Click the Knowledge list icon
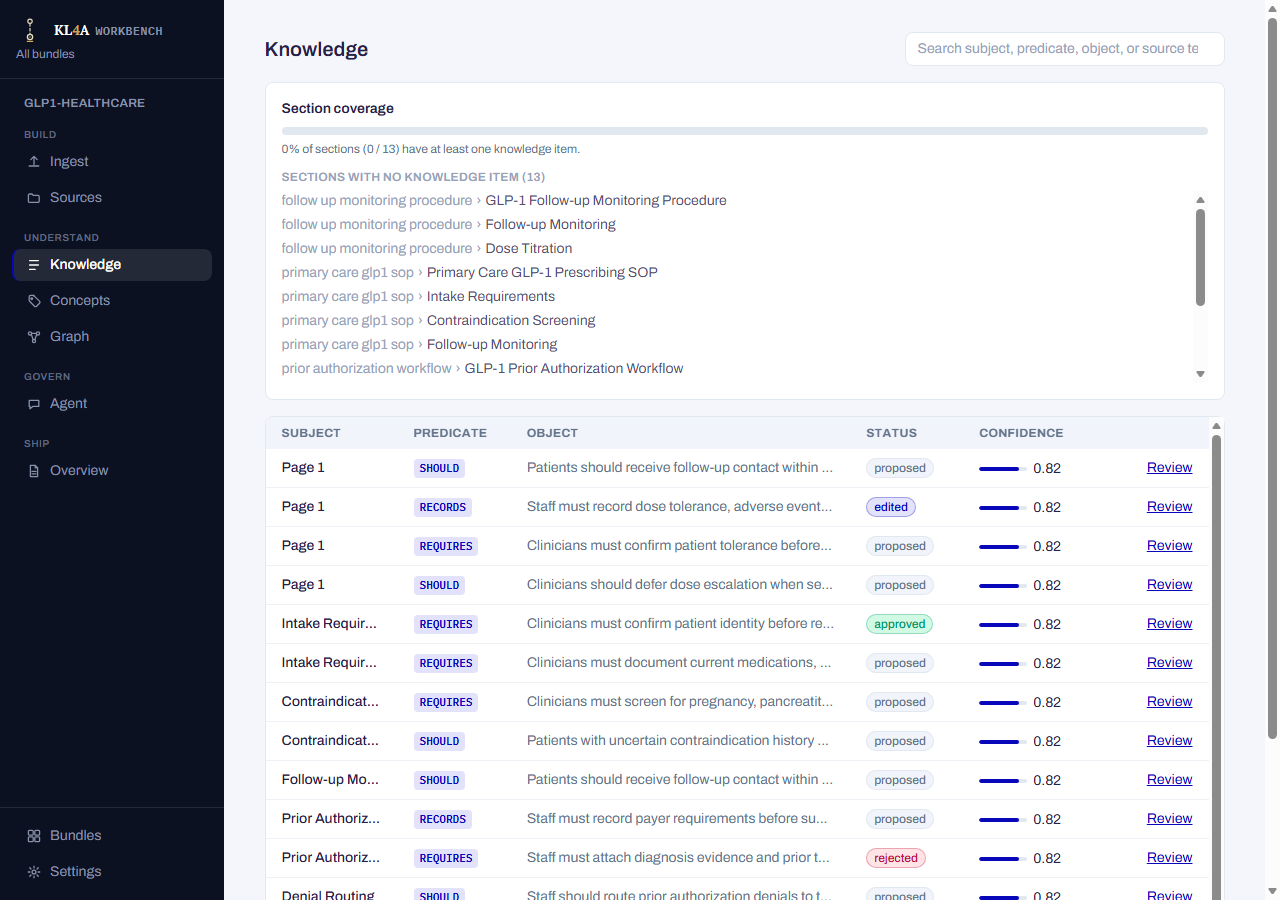1280x900 pixels. (34, 265)
